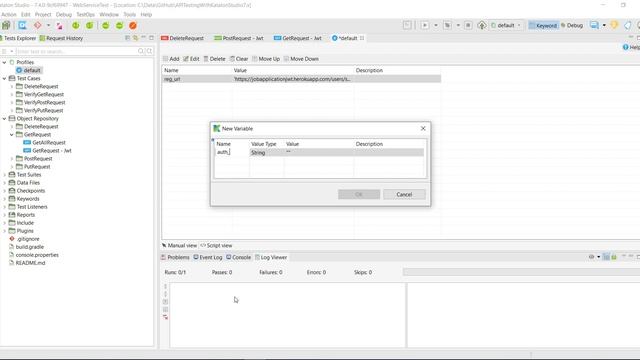Click the red arrow icon in log panel
640x360 pixels.
(x=165, y=317)
